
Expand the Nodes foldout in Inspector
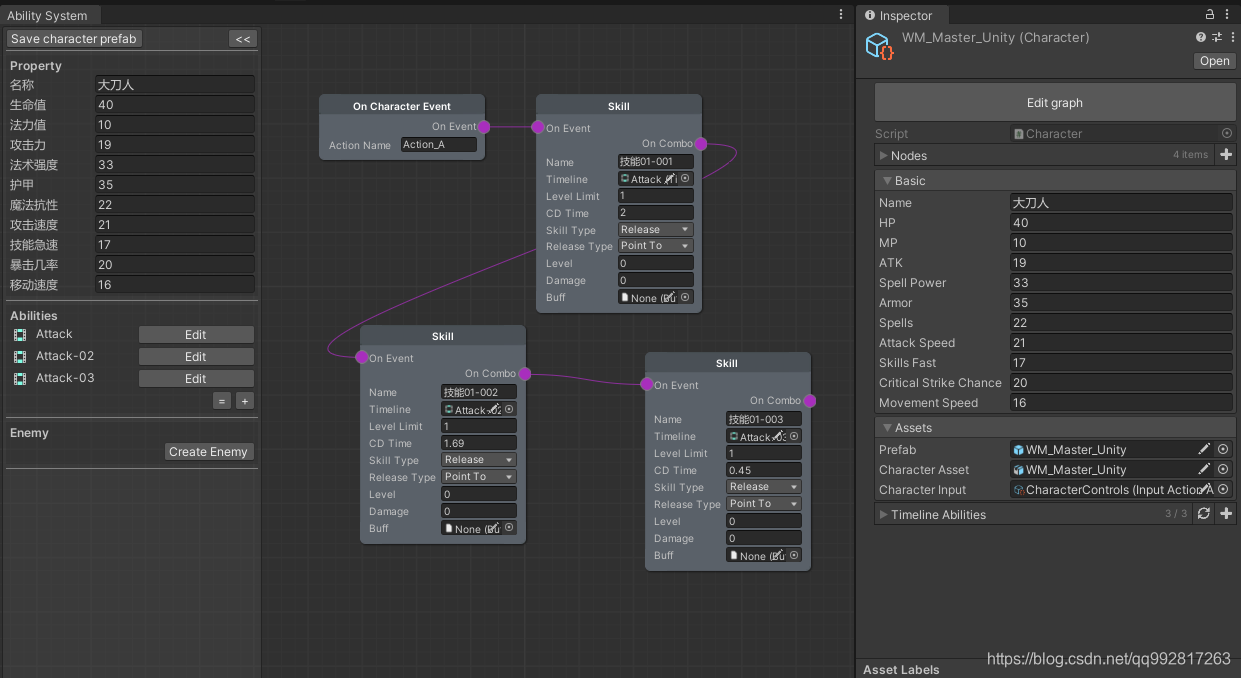click(883, 155)
